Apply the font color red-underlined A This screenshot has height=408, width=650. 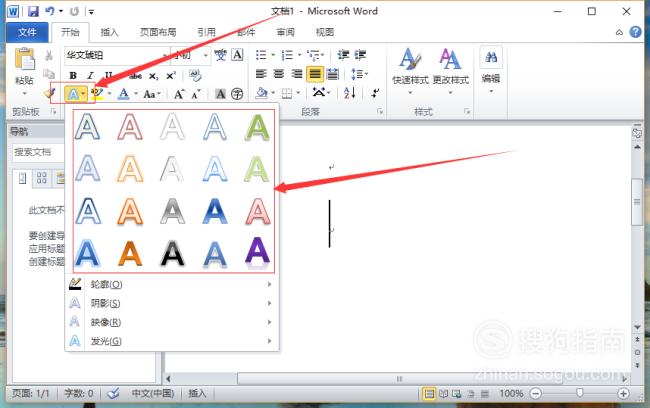point(124,94)
